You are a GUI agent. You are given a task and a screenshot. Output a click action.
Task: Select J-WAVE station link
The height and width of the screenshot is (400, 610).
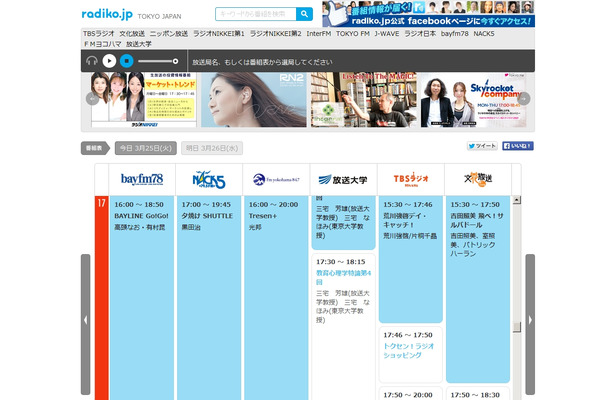point(387,34)
